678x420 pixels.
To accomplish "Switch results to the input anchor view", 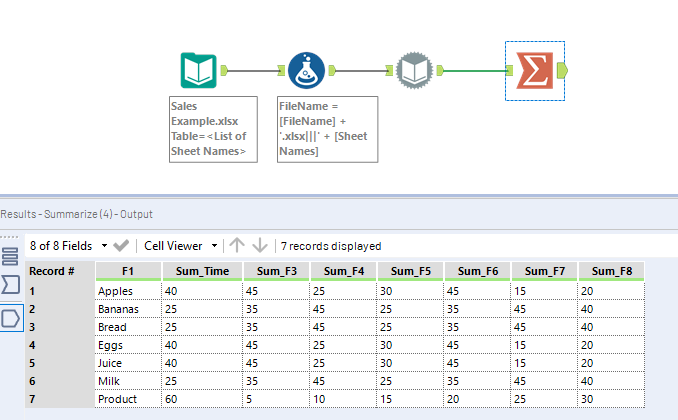I will [10, 287].
